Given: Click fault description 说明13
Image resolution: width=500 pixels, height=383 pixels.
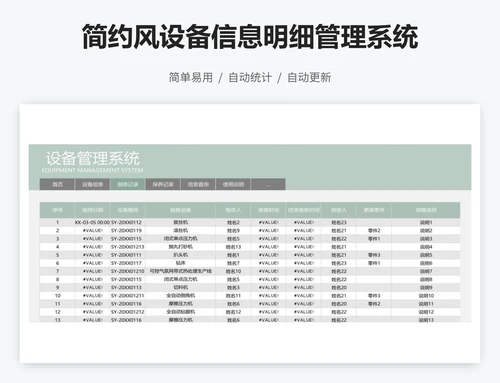Looking at the screenshot, I should tap(426, 320).
